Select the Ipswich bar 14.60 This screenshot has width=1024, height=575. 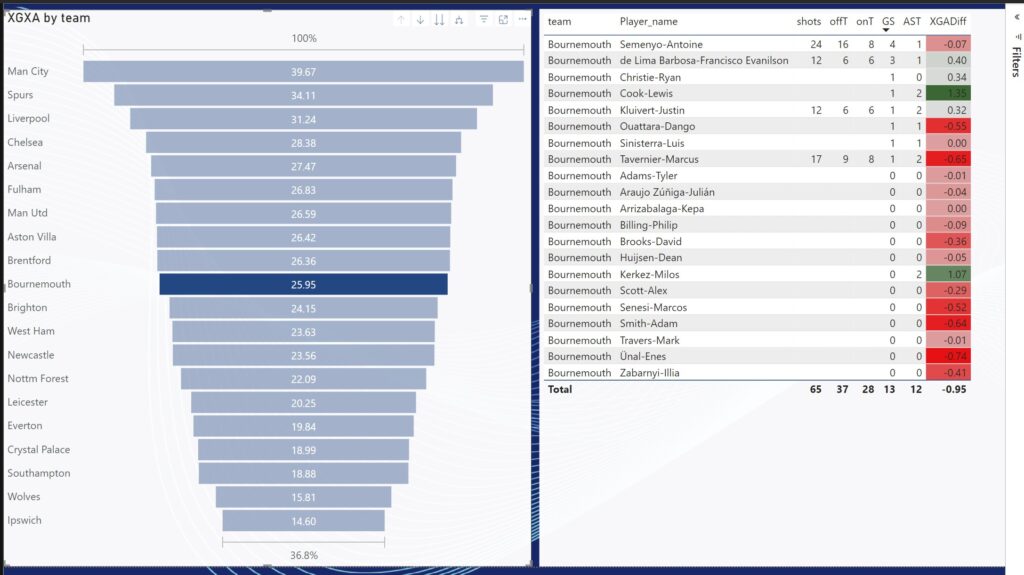(303, 521)
